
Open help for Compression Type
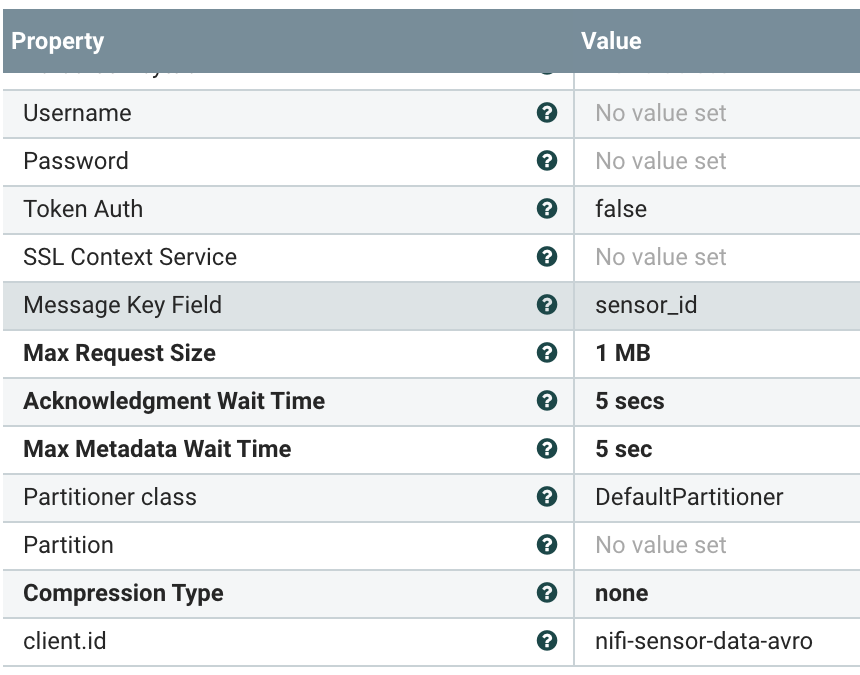546,593
